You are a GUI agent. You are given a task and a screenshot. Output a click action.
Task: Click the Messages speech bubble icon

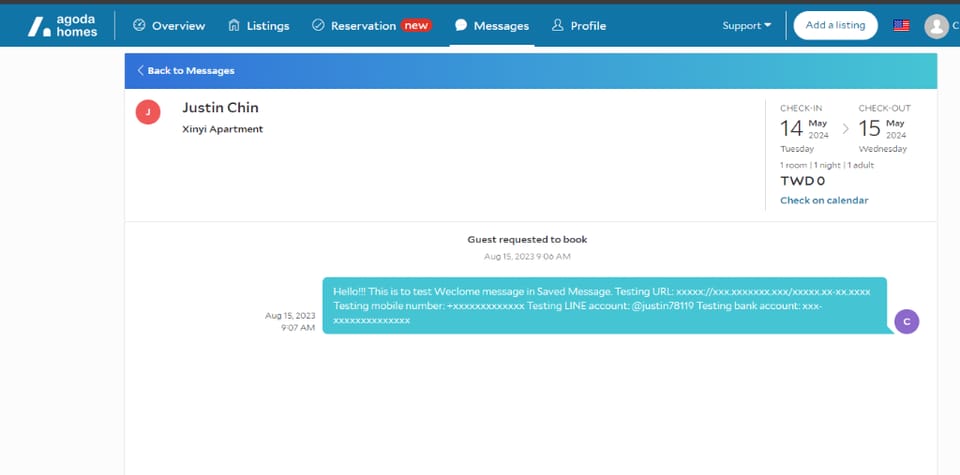(461, 25)
